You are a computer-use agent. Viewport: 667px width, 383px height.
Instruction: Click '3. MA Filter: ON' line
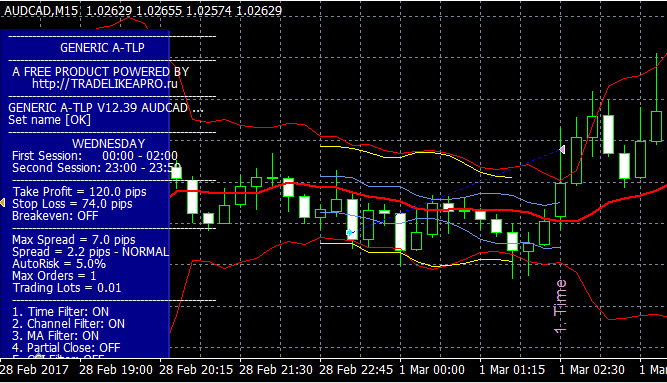55,335
